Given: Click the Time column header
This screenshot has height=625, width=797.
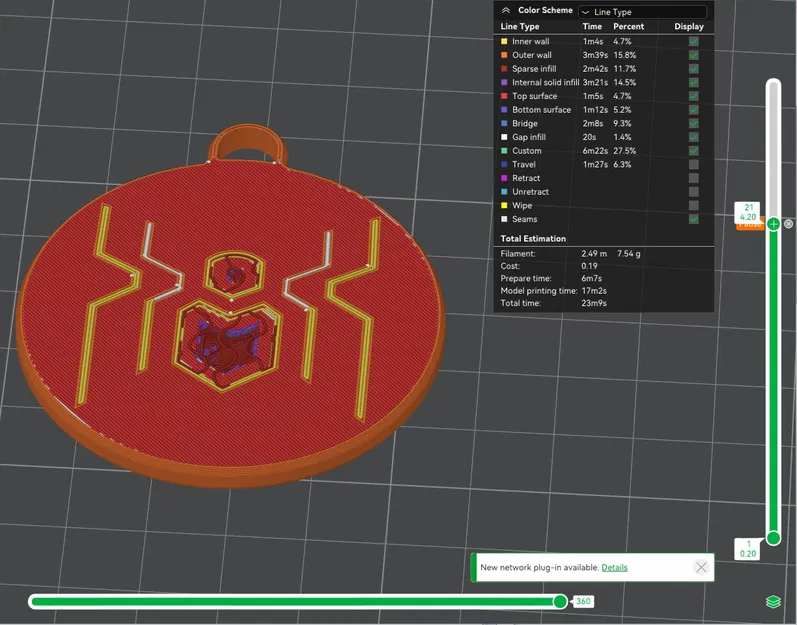Looking at the screenshot, I should pyautogui.click(x=592, y=26).
